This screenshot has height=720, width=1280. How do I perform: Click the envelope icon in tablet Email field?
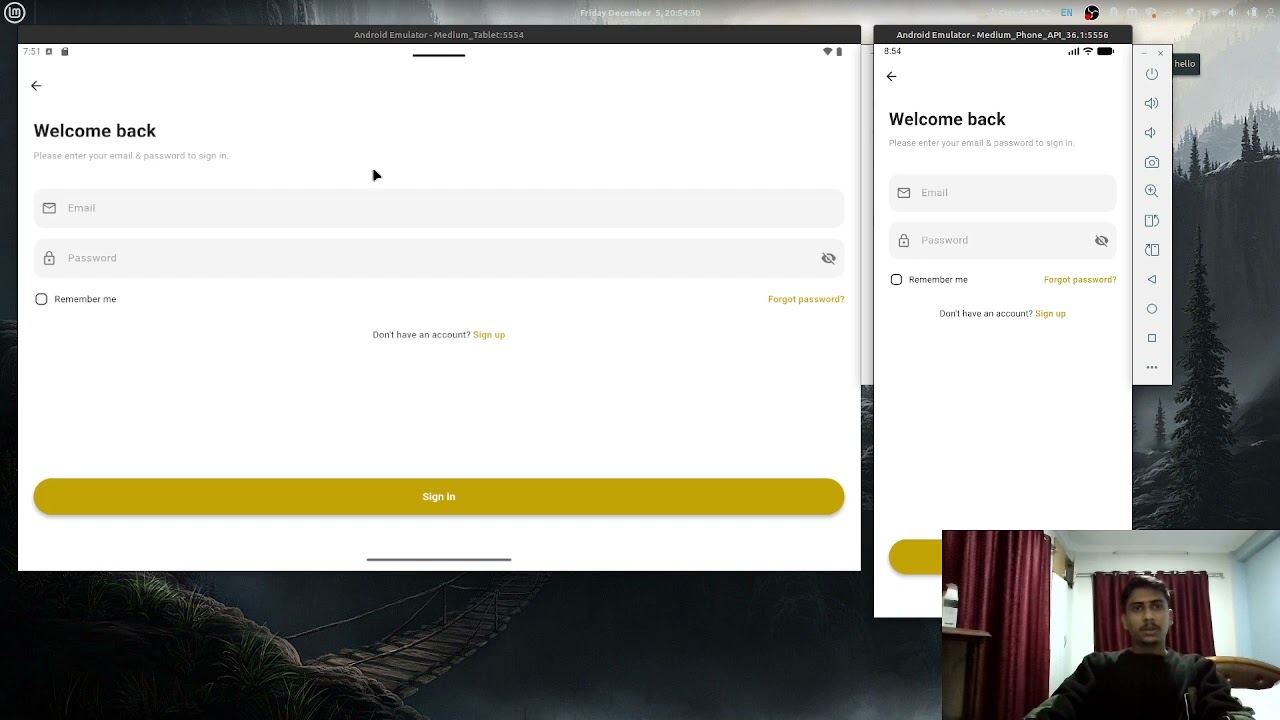pyautogui.click(x=49, y=208)
